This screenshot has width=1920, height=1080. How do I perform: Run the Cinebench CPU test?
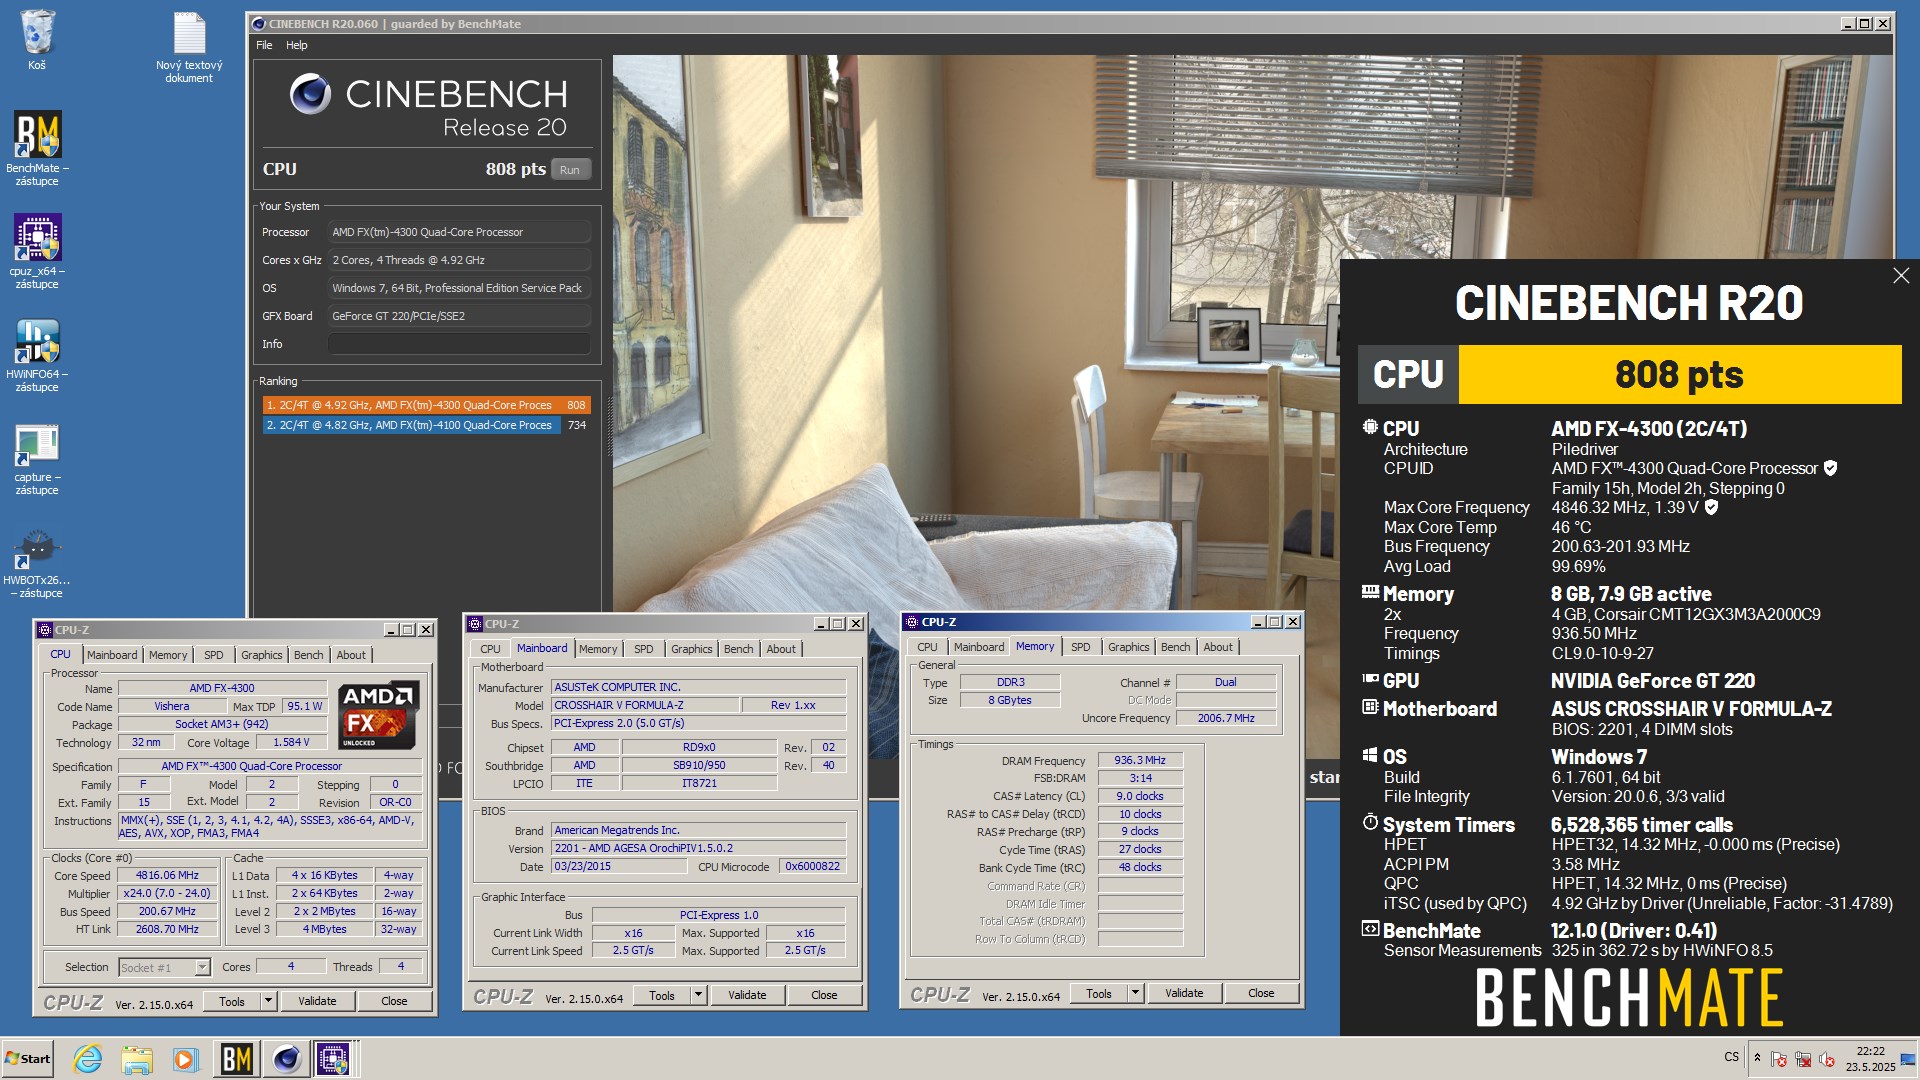pyautogui.click(x=570, y=170)
